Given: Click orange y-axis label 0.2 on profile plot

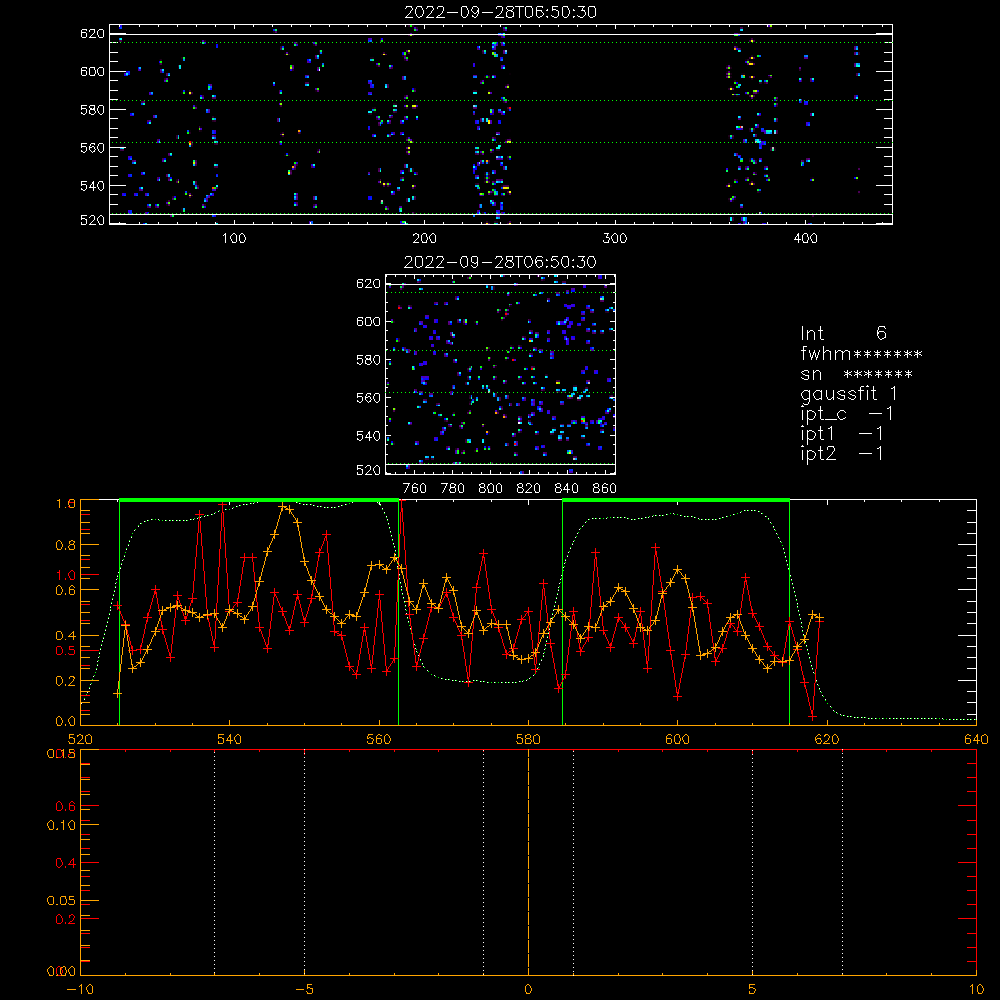Looking at the screenshot, I should coord(66,681).
